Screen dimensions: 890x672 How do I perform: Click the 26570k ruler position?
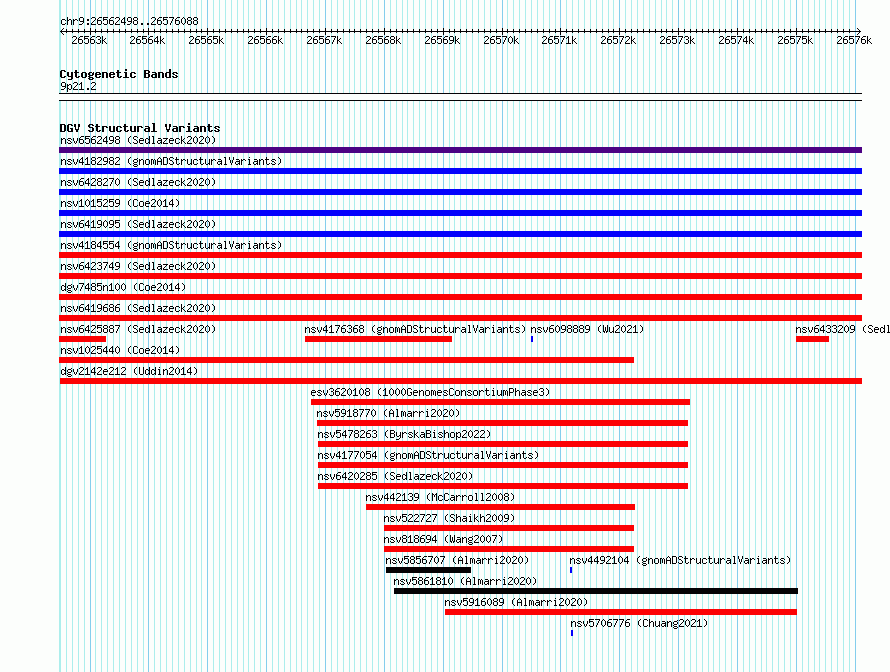coord(501,40)
